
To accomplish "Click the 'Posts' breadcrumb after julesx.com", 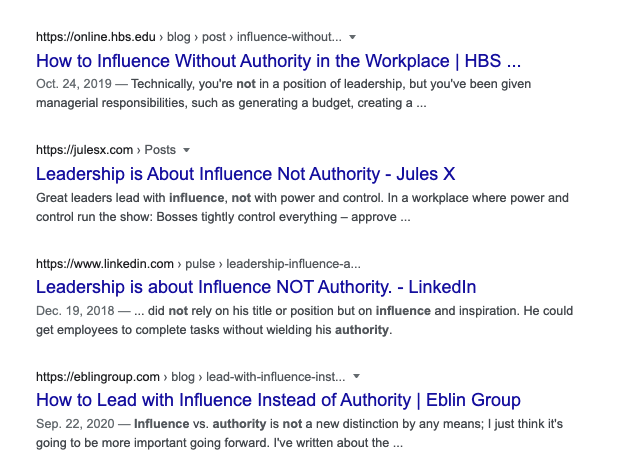I will tap(160, 150).
